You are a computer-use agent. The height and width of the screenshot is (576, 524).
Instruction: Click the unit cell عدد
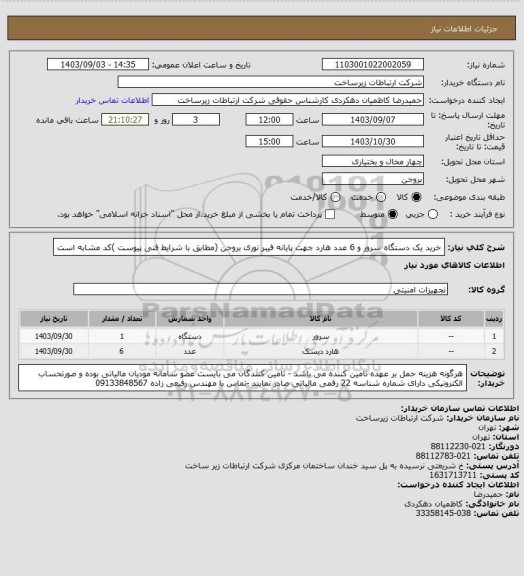tap(190, 351)
